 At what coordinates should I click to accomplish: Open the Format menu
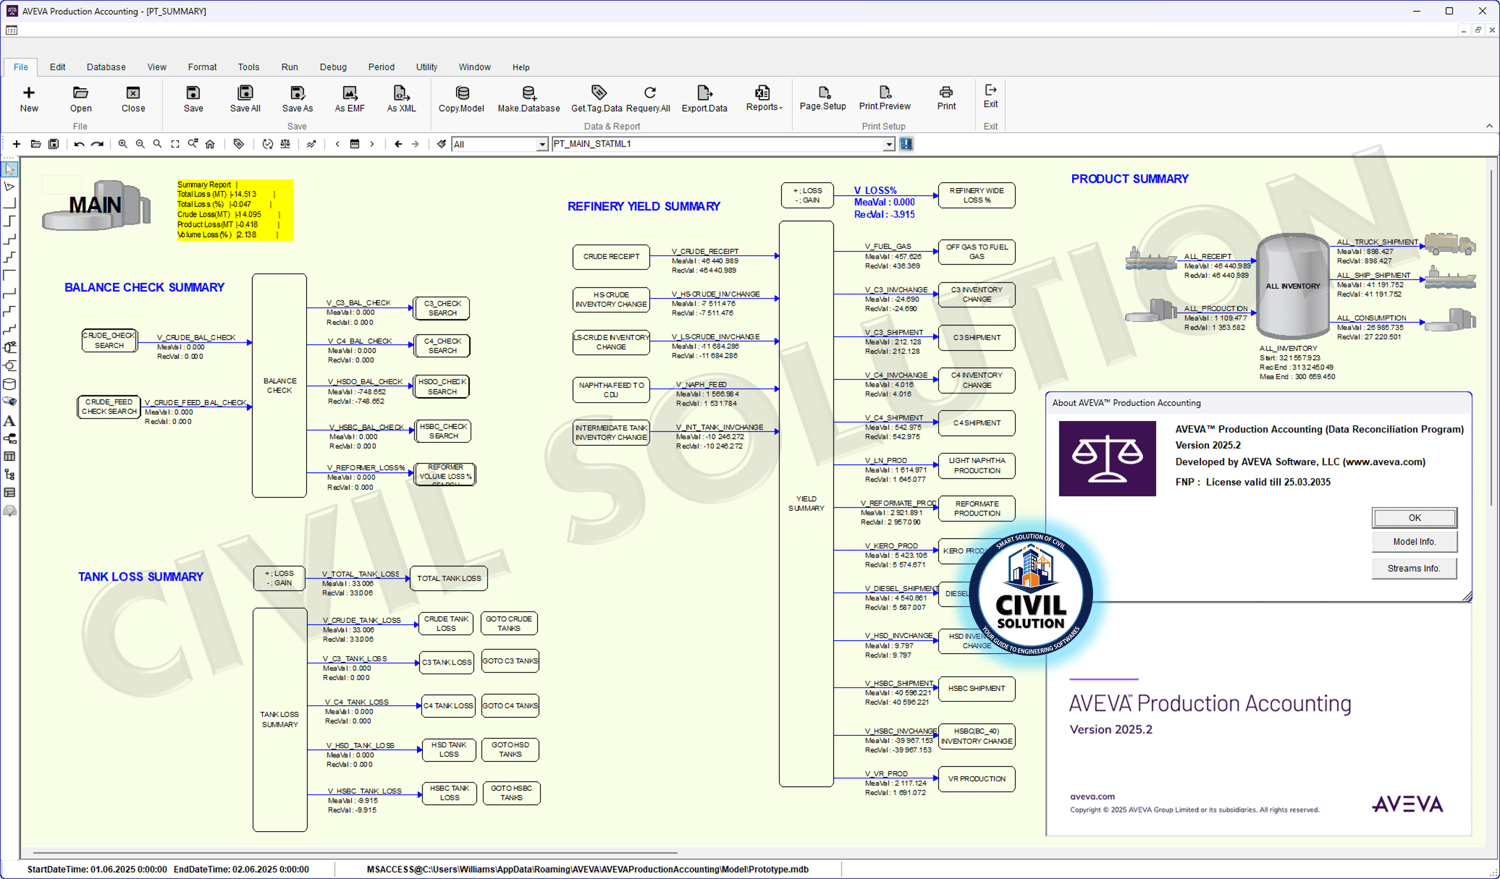pyautogui.click(x=202, y=67)
